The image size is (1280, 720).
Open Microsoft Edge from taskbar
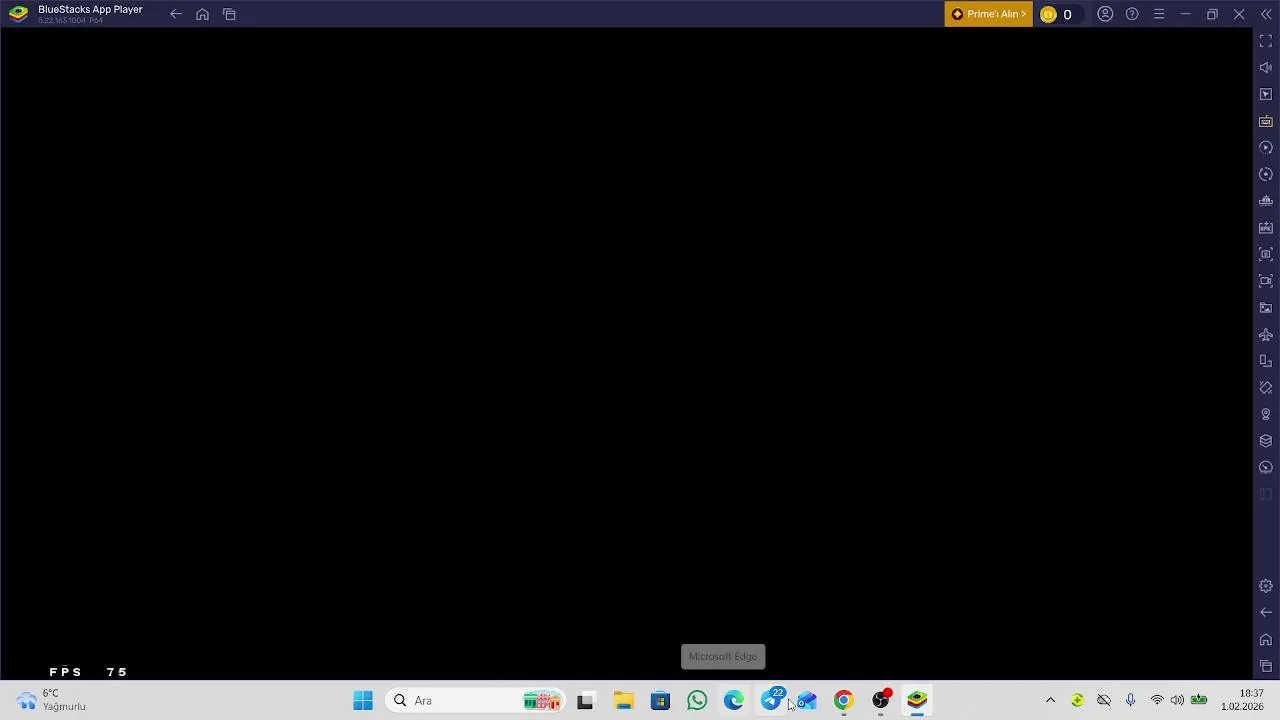734,701
